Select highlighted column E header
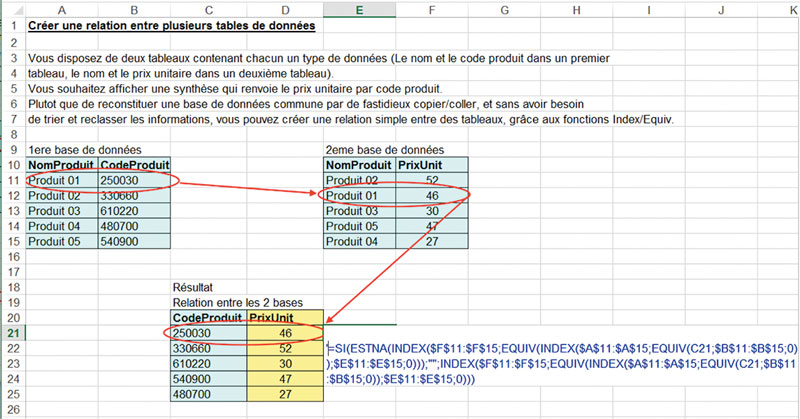800x419 pixels. click(359, 10)
